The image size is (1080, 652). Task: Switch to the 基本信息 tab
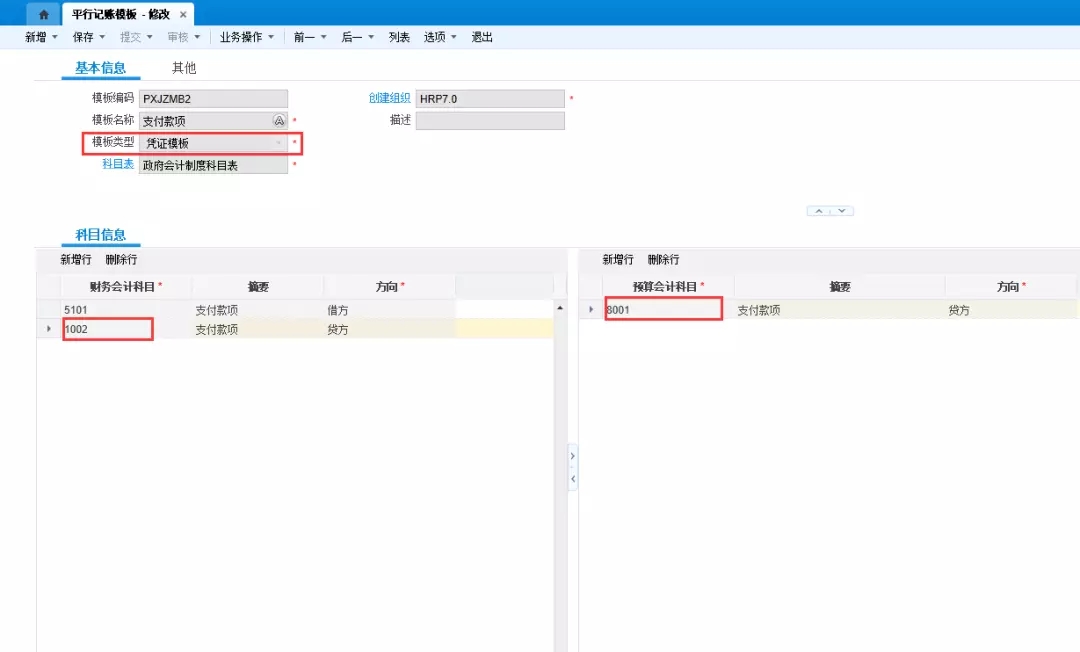point(101,67)
